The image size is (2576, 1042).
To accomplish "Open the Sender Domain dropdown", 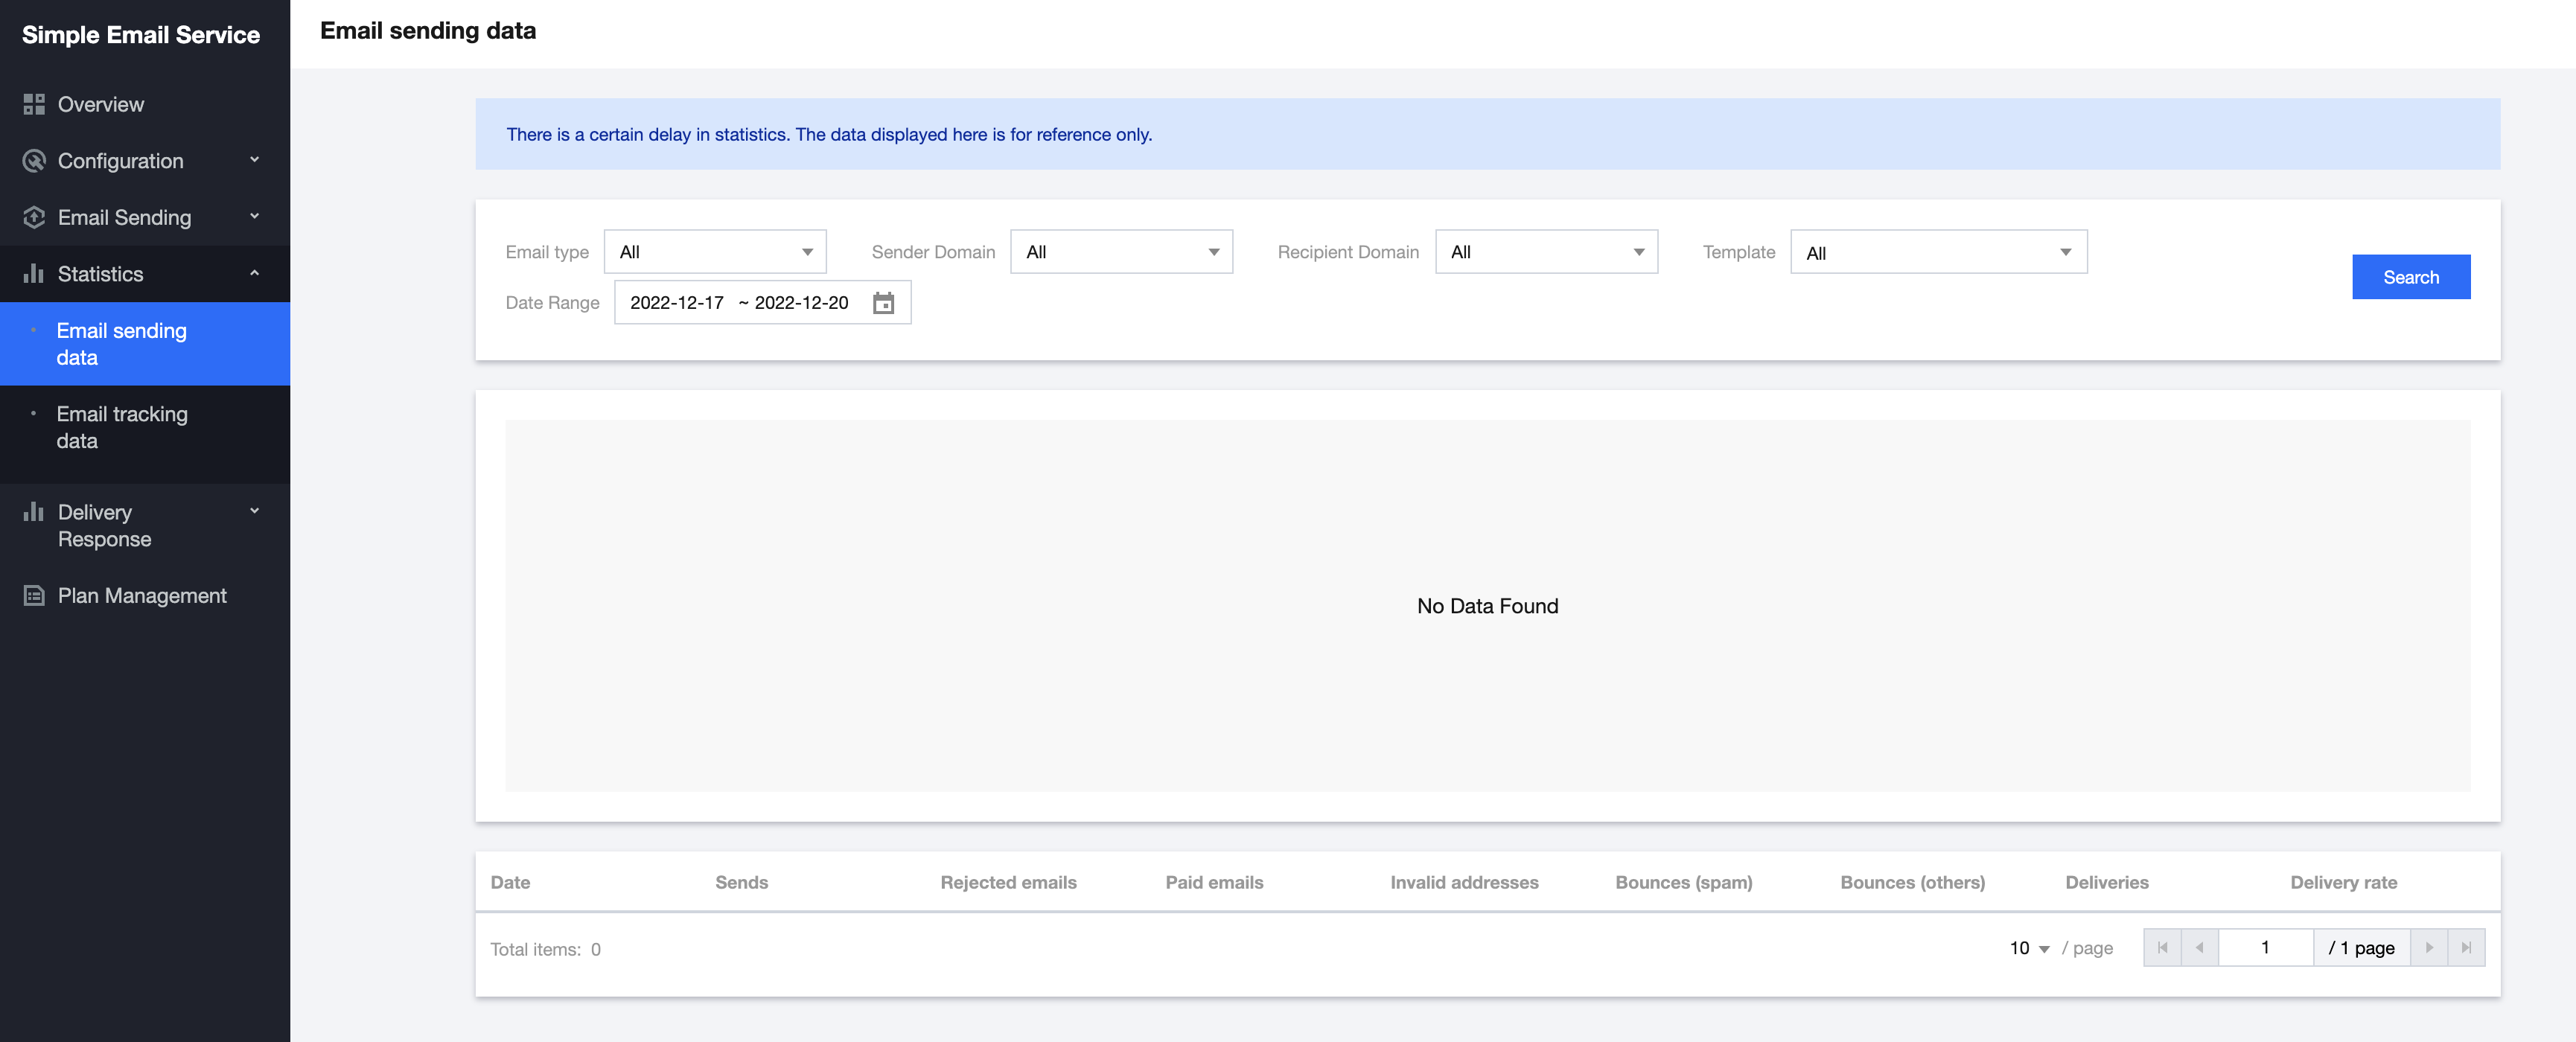I will click(1121, 252).
